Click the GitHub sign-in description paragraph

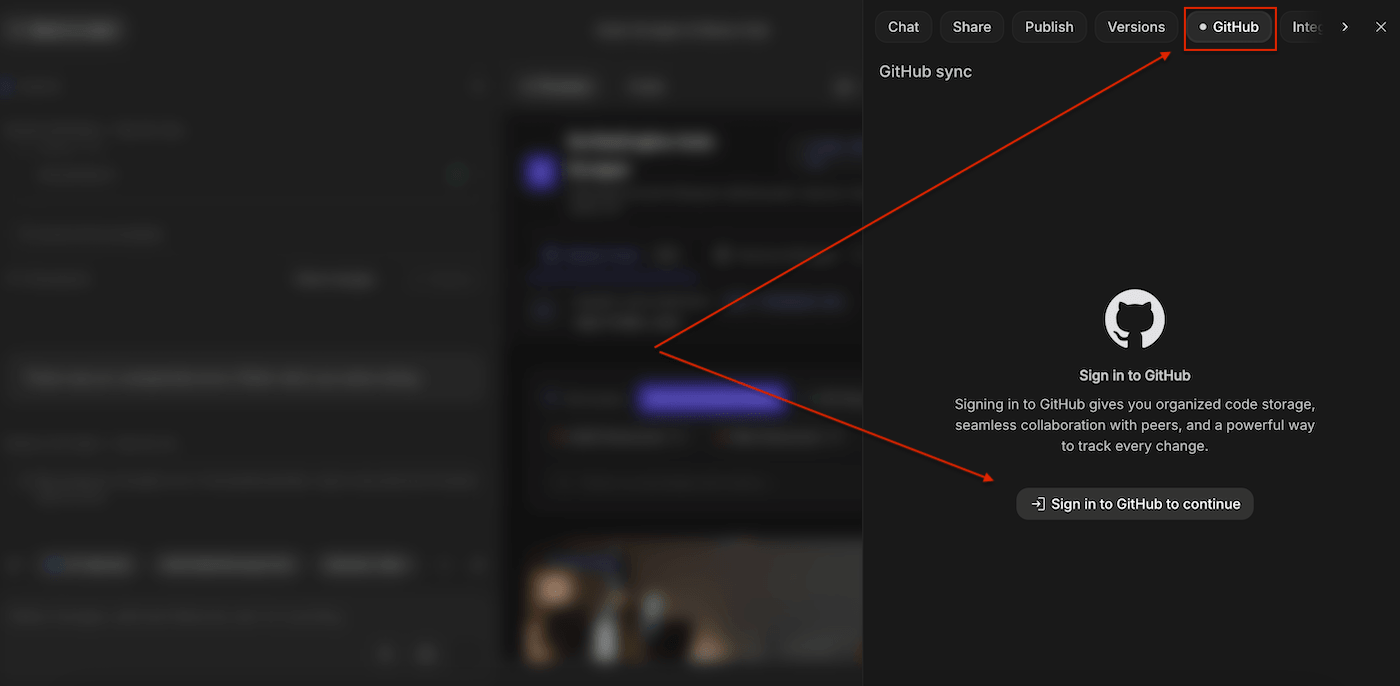click(x=1135, y=425)
